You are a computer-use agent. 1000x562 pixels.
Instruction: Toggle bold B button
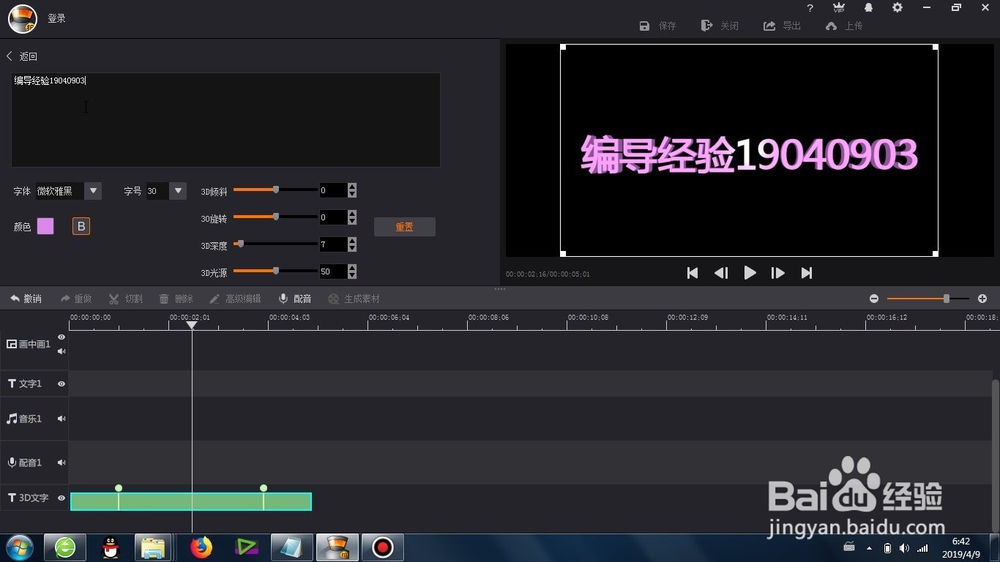tap(81, 226)
